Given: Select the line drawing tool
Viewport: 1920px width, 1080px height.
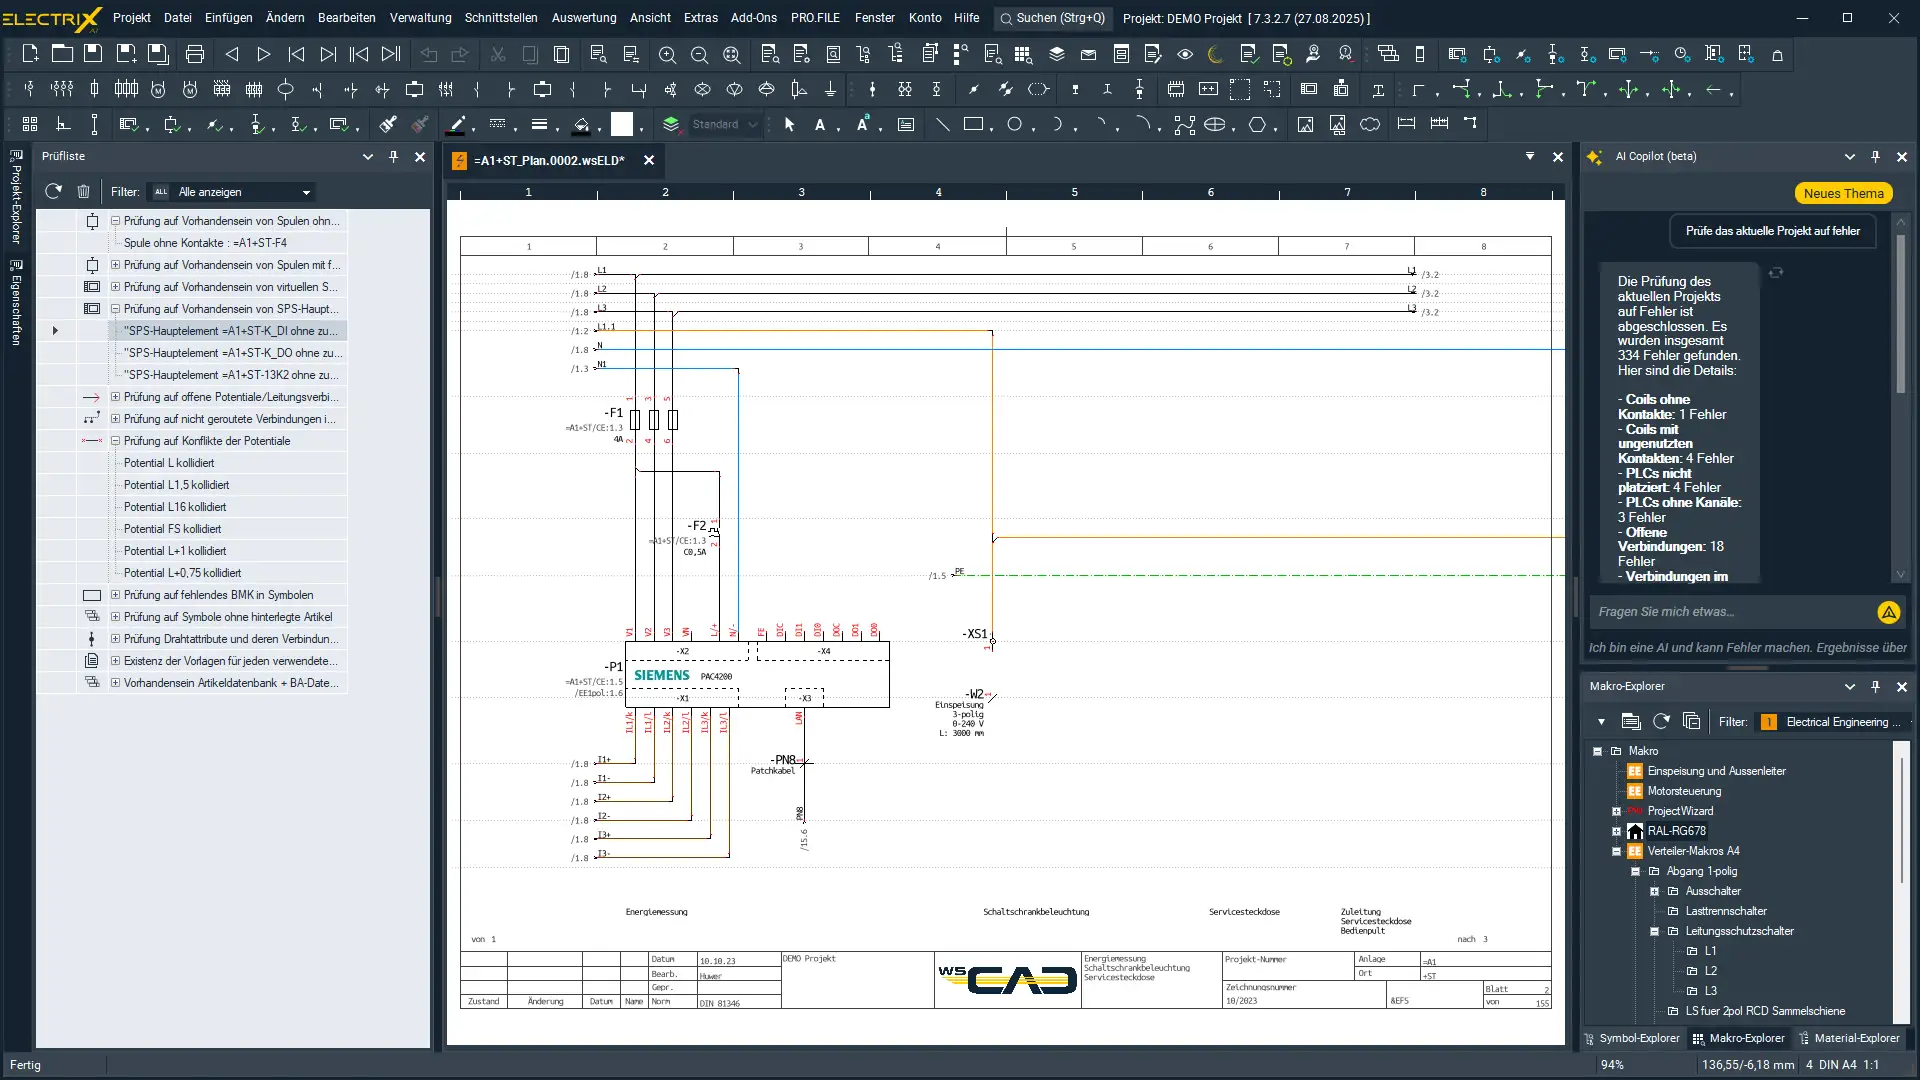Looking at the screenshot, I should point(942,124).
